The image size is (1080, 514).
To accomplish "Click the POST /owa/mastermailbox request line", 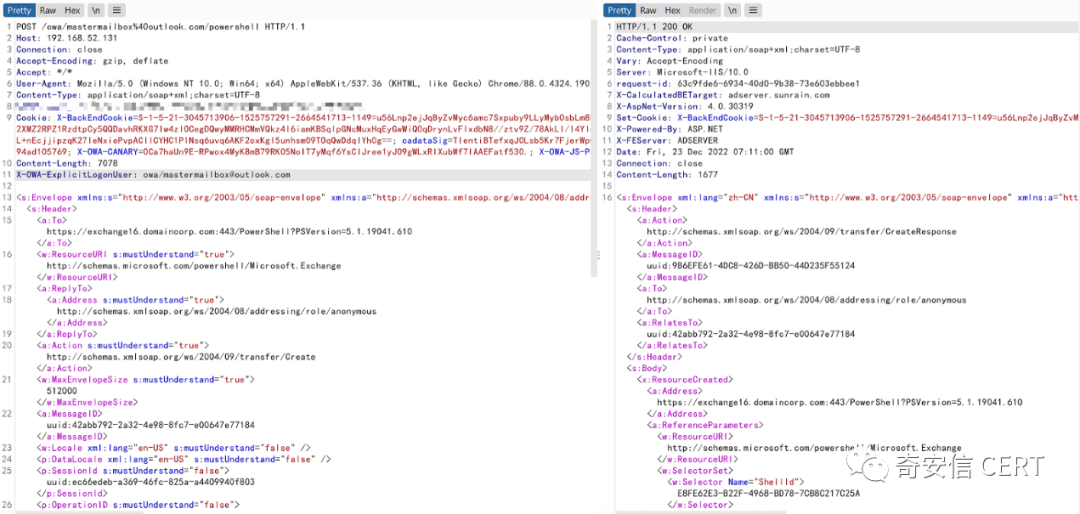I will pyautogui.click(x=161, y=26).
